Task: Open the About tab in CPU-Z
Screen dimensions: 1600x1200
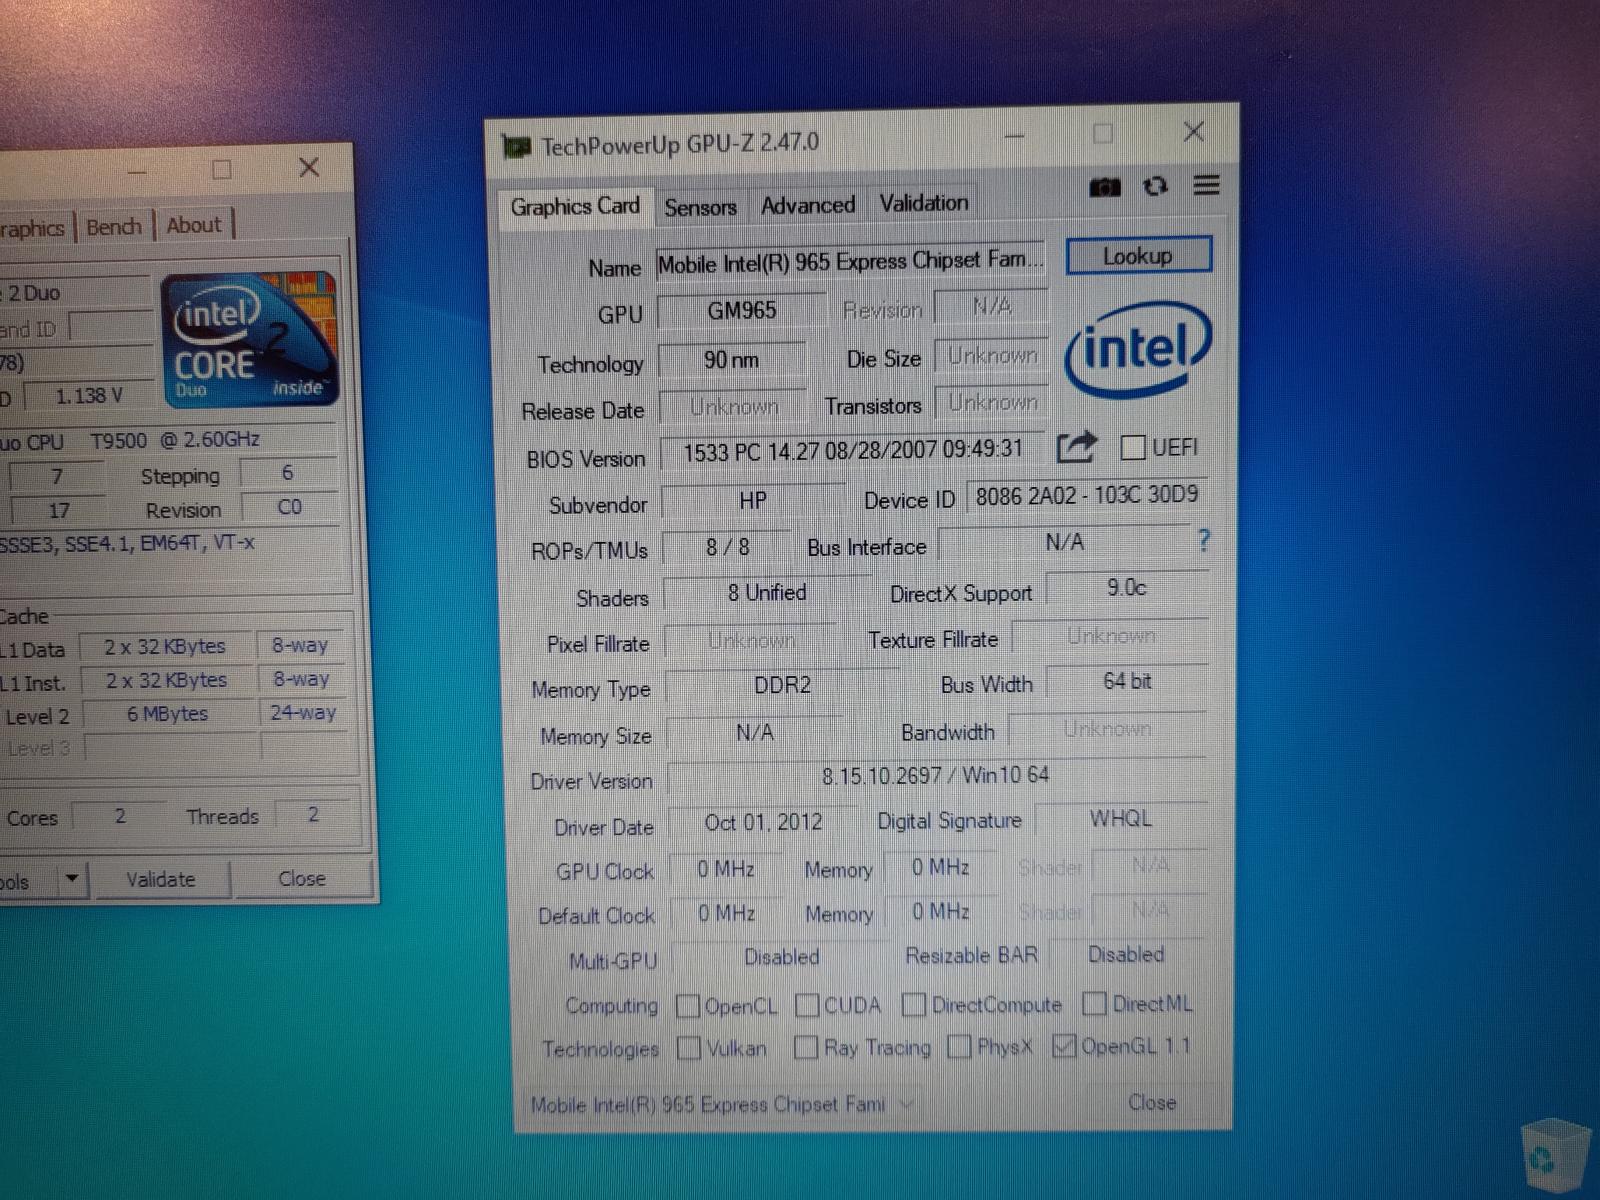Action: 194,225
